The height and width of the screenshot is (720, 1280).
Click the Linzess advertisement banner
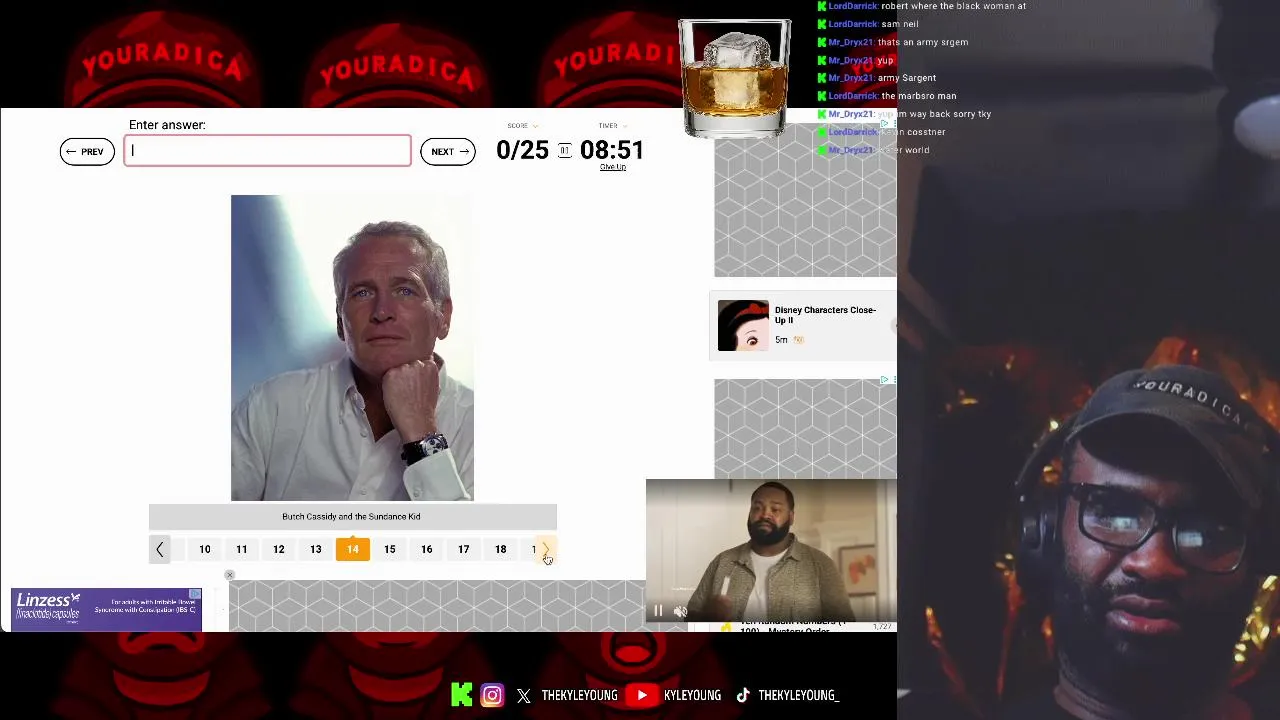tap(106, 610)
